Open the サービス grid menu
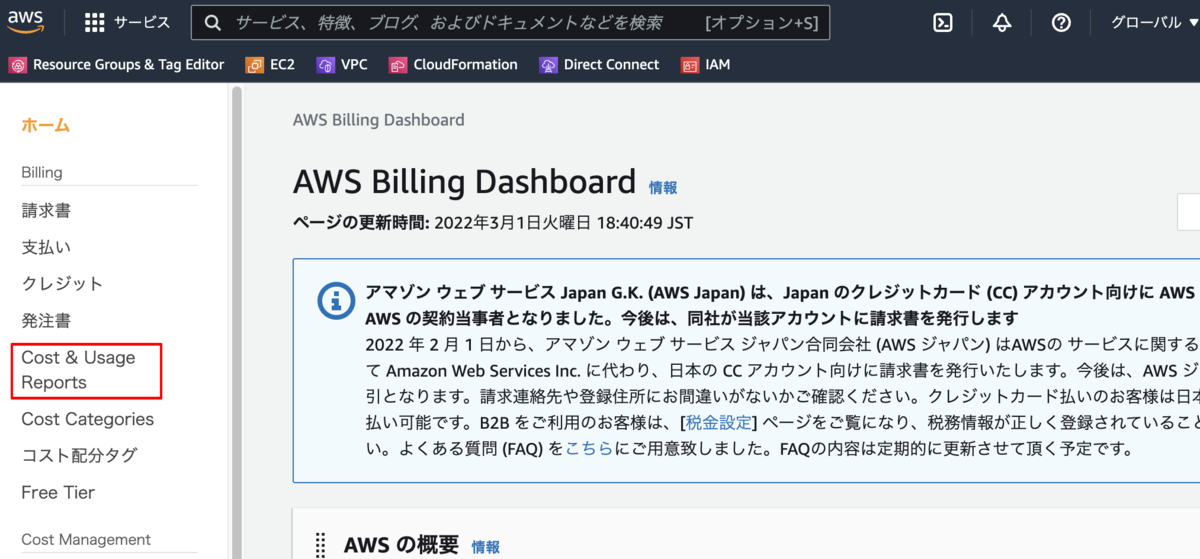Image resolution: width=1200 pixels, height=559 pixels. tap(127, 23)
